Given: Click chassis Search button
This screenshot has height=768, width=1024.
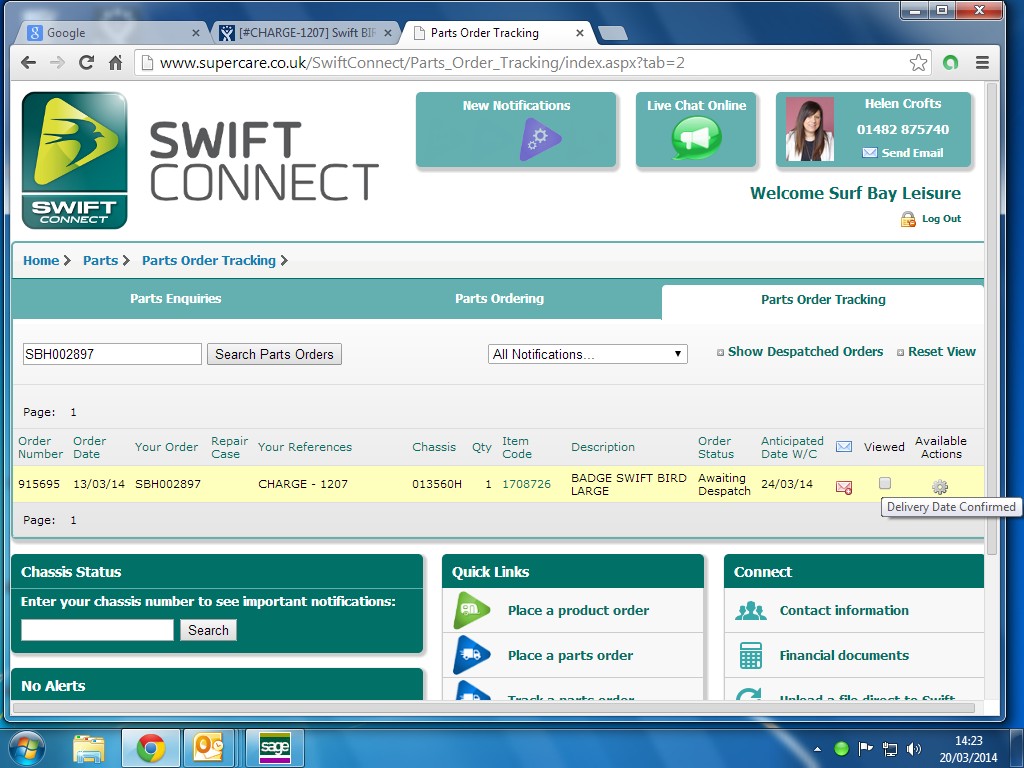Looking at the screenshot, I should [x=208, y=630].
